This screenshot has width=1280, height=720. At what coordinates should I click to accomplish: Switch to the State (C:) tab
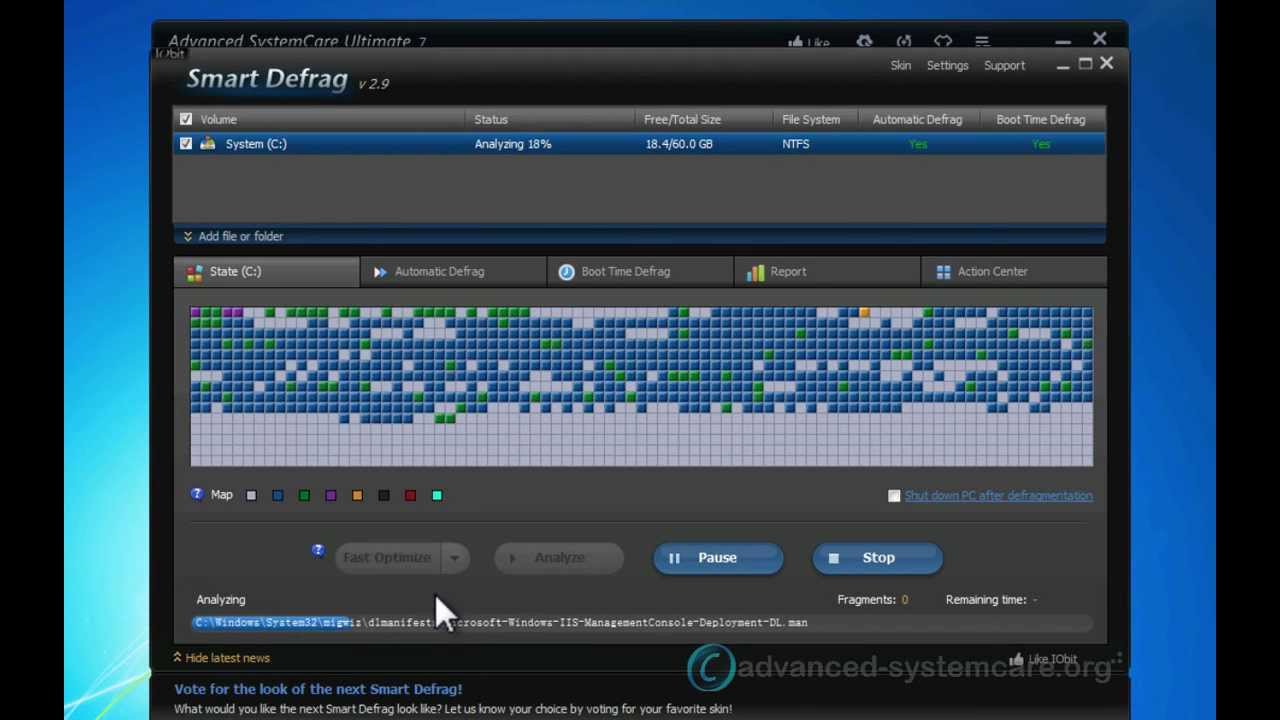coord(266,271)
